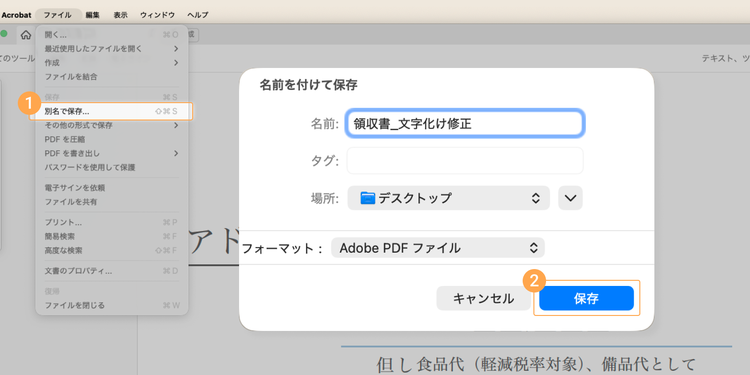
Task: Click the Acrobat app menu
Action: [16, 15]
